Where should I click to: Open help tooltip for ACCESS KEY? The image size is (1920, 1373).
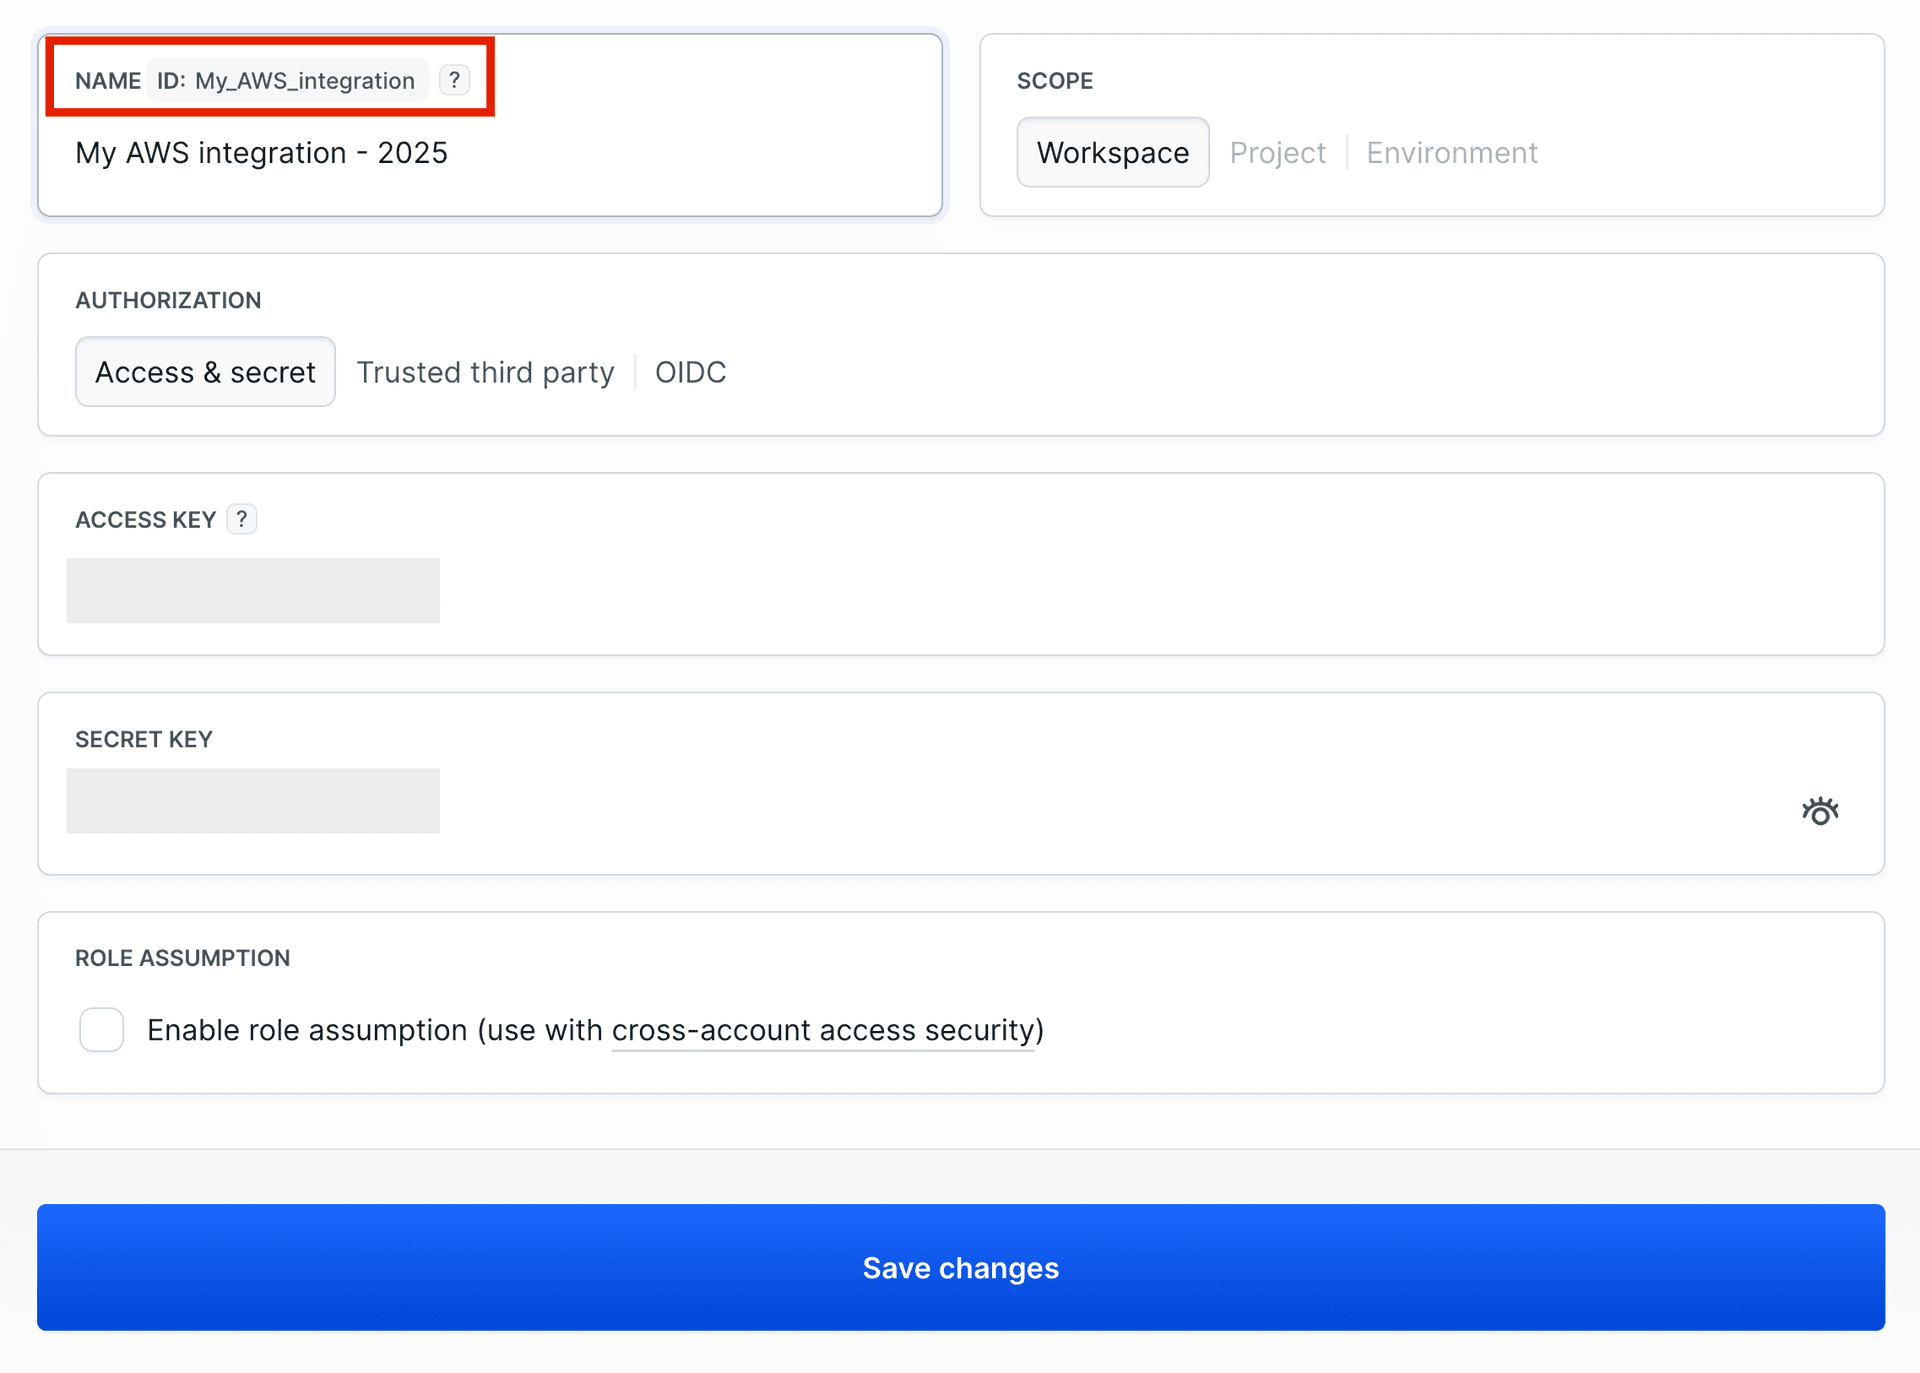coord(241,519)
